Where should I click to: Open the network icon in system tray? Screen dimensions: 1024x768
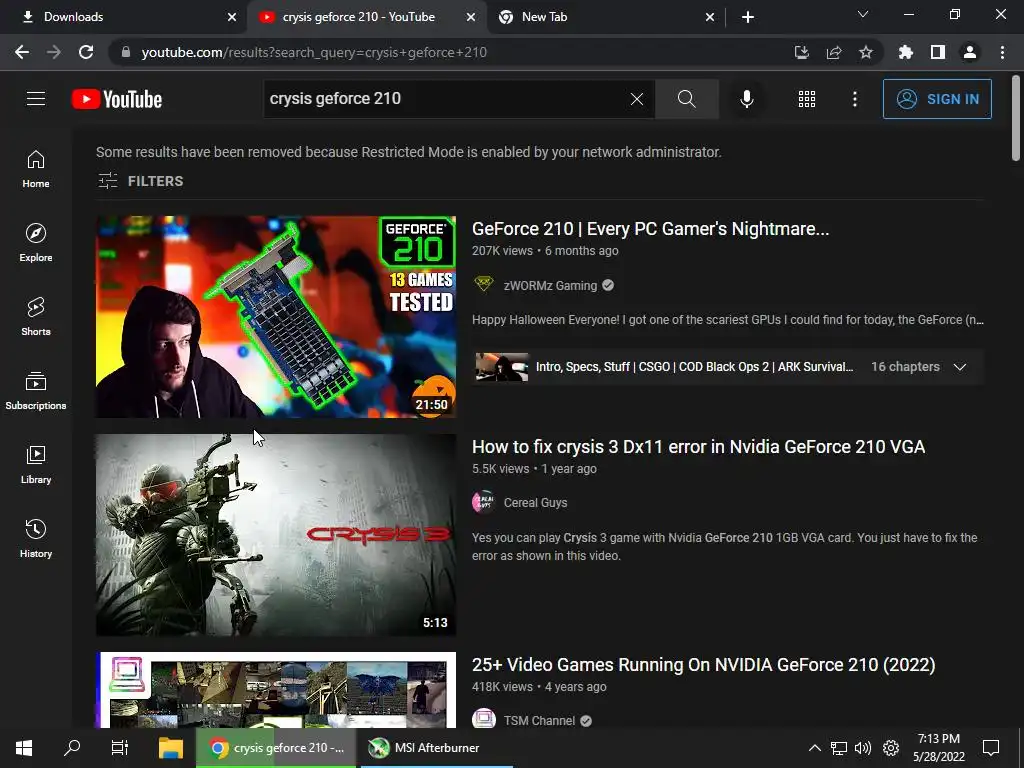click(x=839, y=748)
